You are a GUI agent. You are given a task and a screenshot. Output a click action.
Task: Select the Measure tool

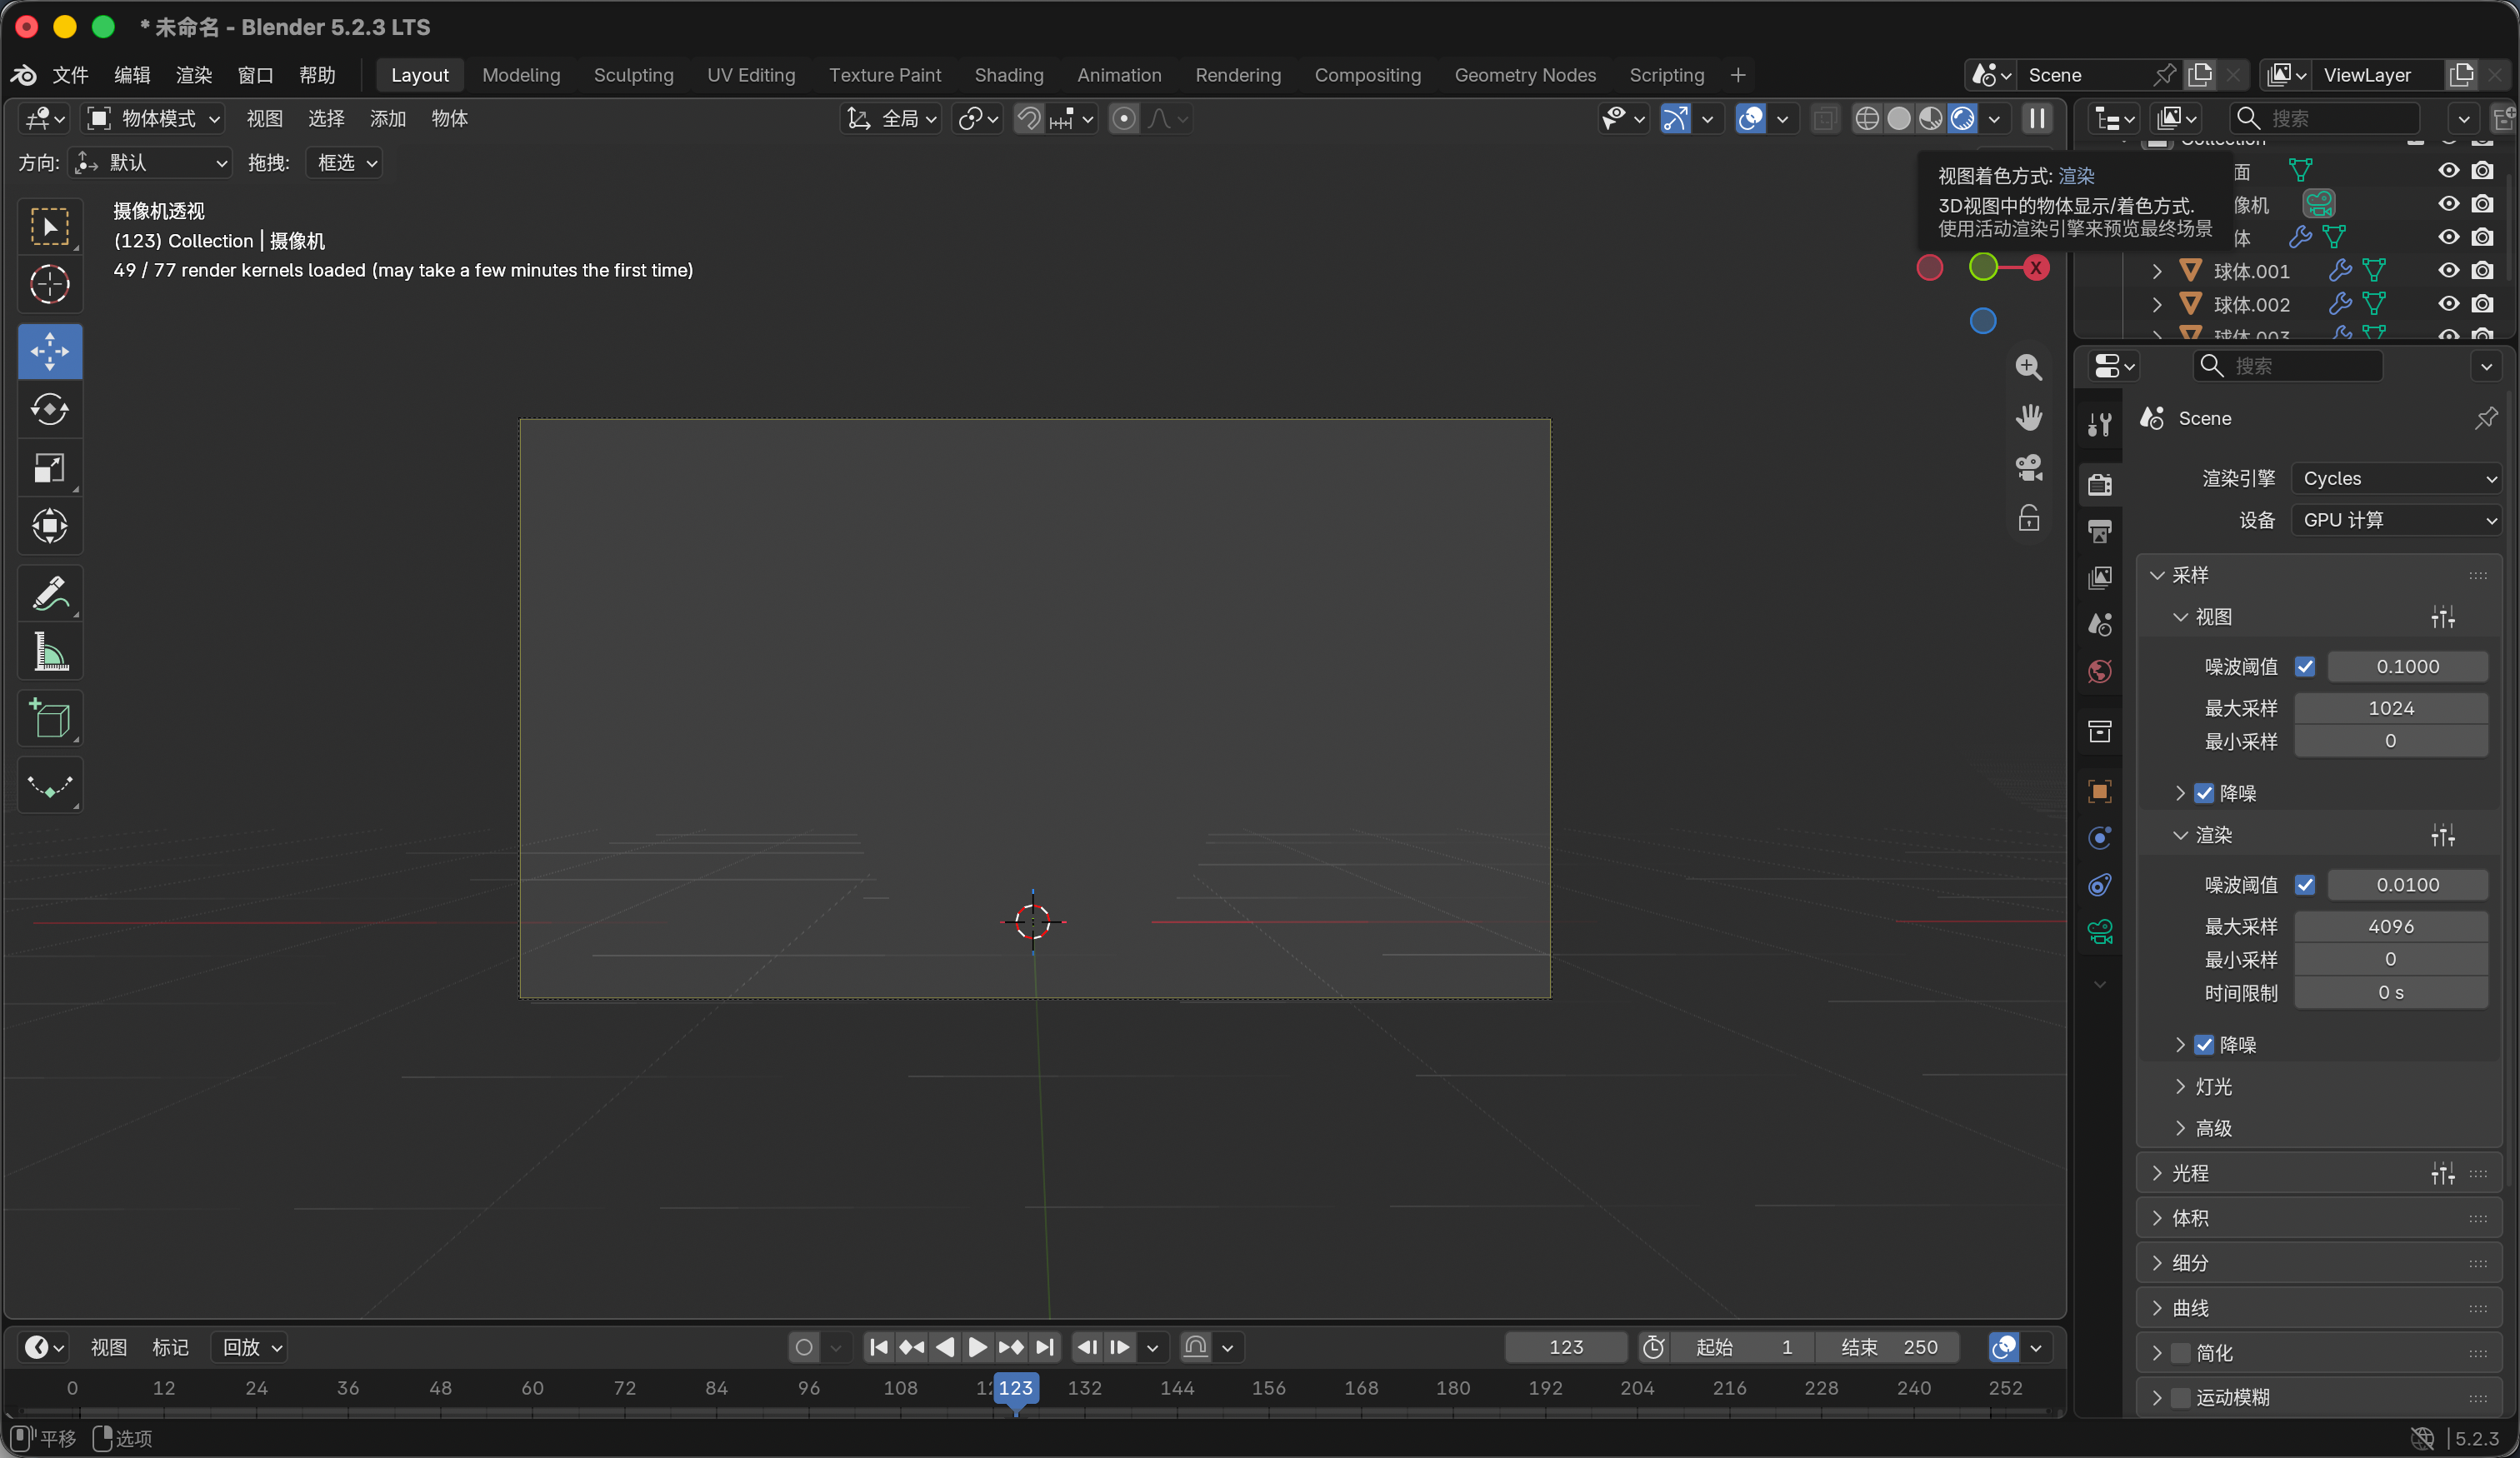pos(49,651)
